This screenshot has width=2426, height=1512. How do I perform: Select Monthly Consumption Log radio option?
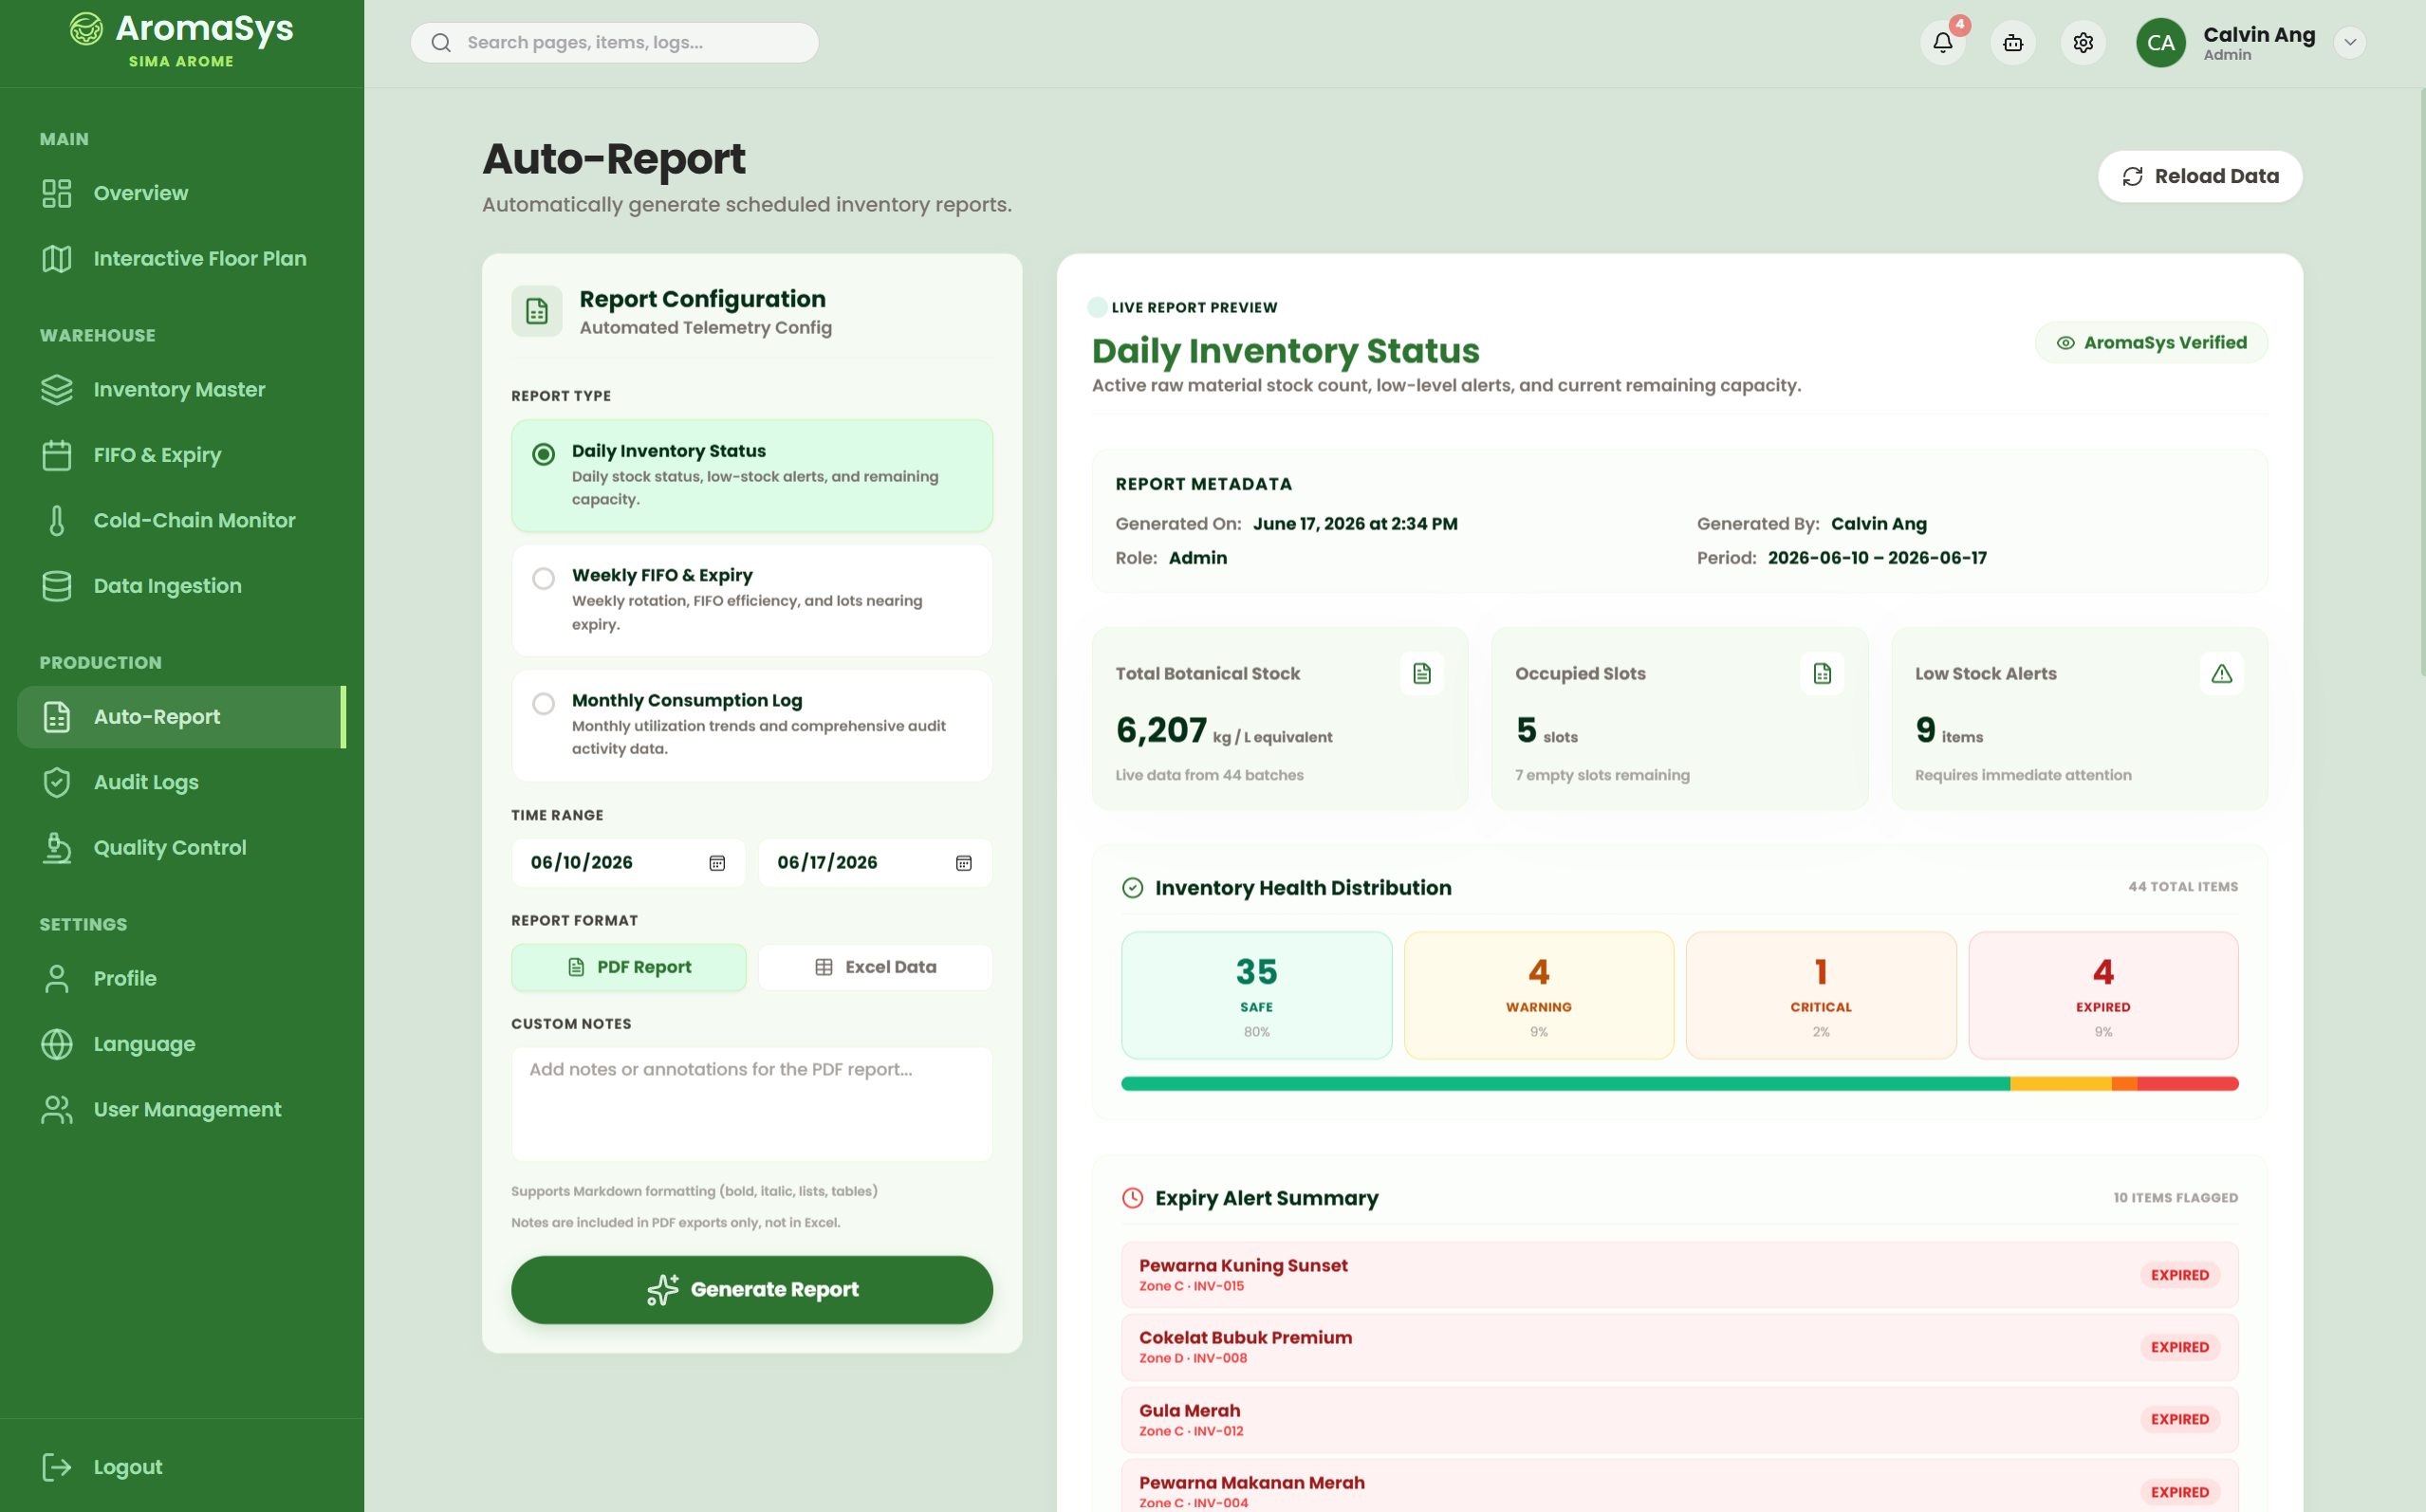[x=543, y=704]
